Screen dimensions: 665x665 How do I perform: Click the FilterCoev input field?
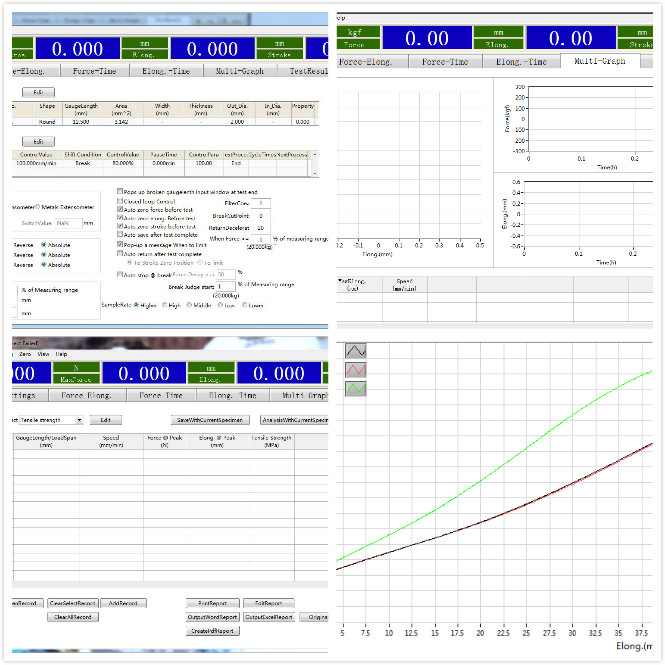[259, 203]
